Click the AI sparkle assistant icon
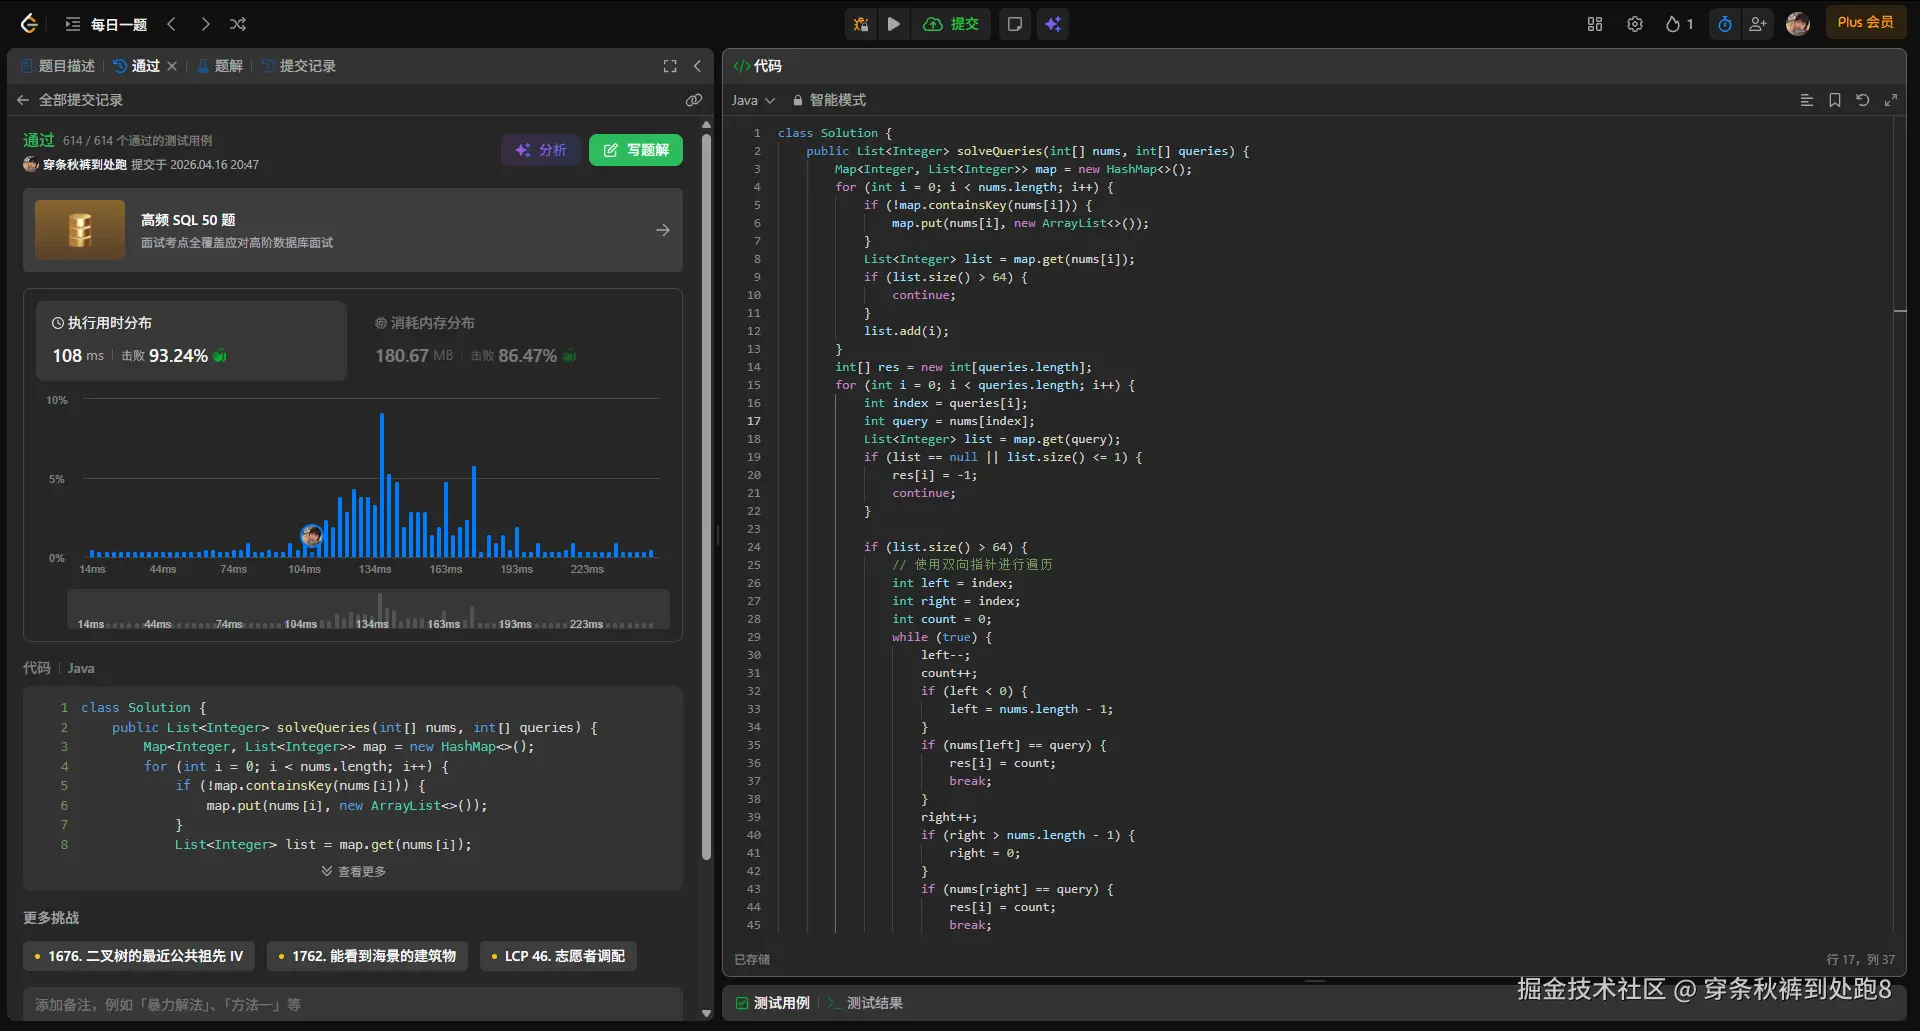The image size is (1920, 1031). coord(1053,24)
